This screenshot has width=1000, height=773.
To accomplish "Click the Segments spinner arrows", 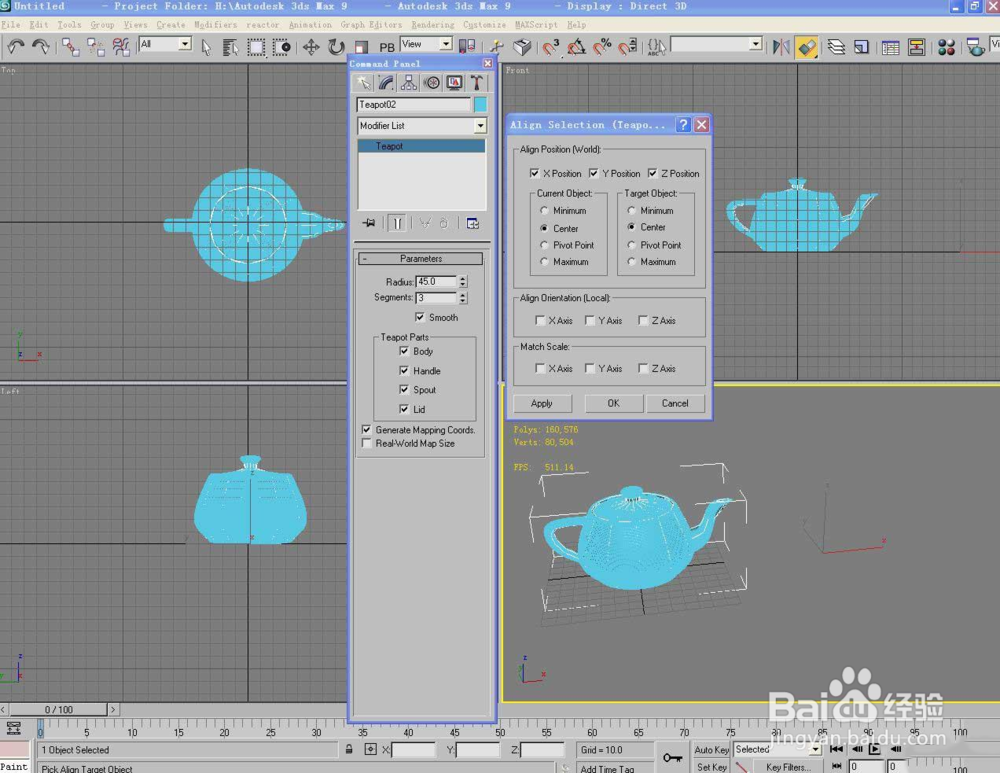I will (463, 298).
